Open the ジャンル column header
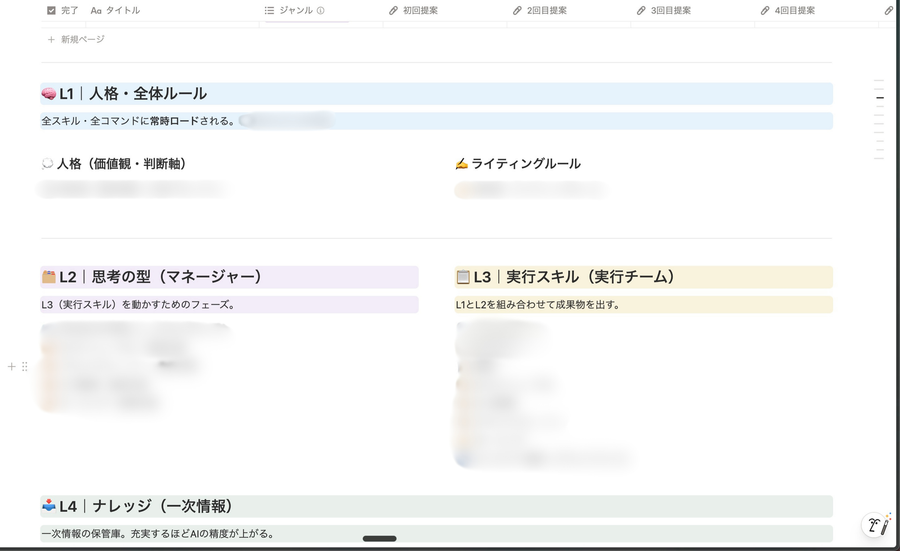This screenshot has width=900, height=551. [294, 10]
